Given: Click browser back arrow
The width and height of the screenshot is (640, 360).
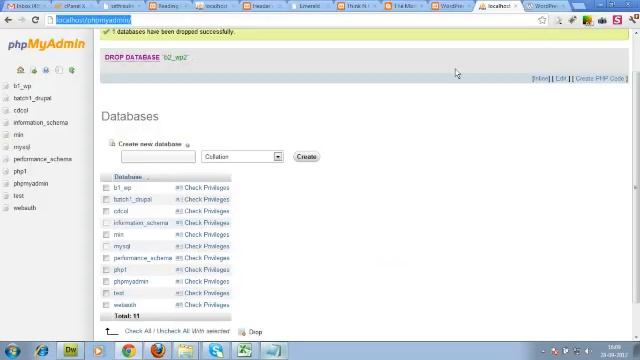Looking at the screenshot, I should pyautogui.click(x=8, y=20).
